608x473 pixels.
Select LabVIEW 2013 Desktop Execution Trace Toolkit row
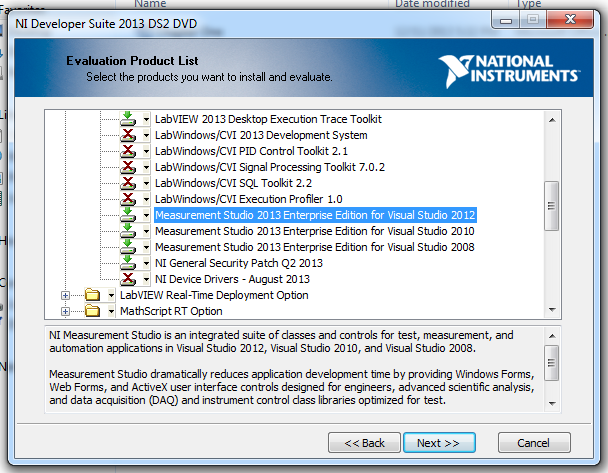pos(268,119)
